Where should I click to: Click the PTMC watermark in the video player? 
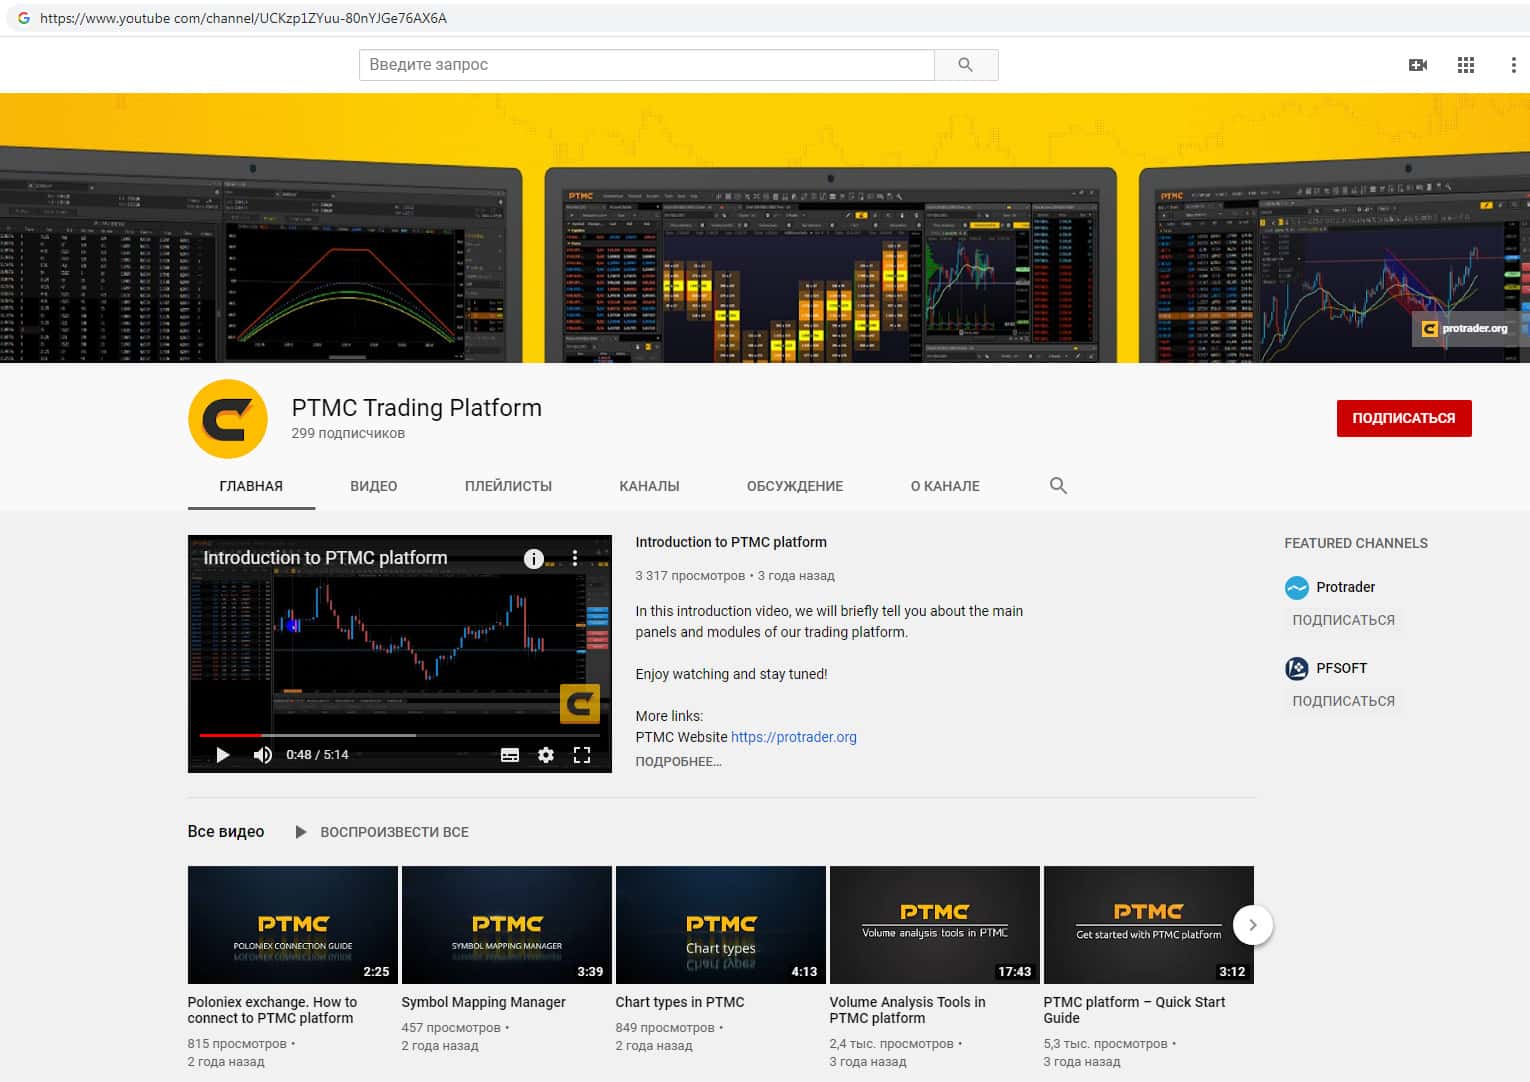[580, 704]
